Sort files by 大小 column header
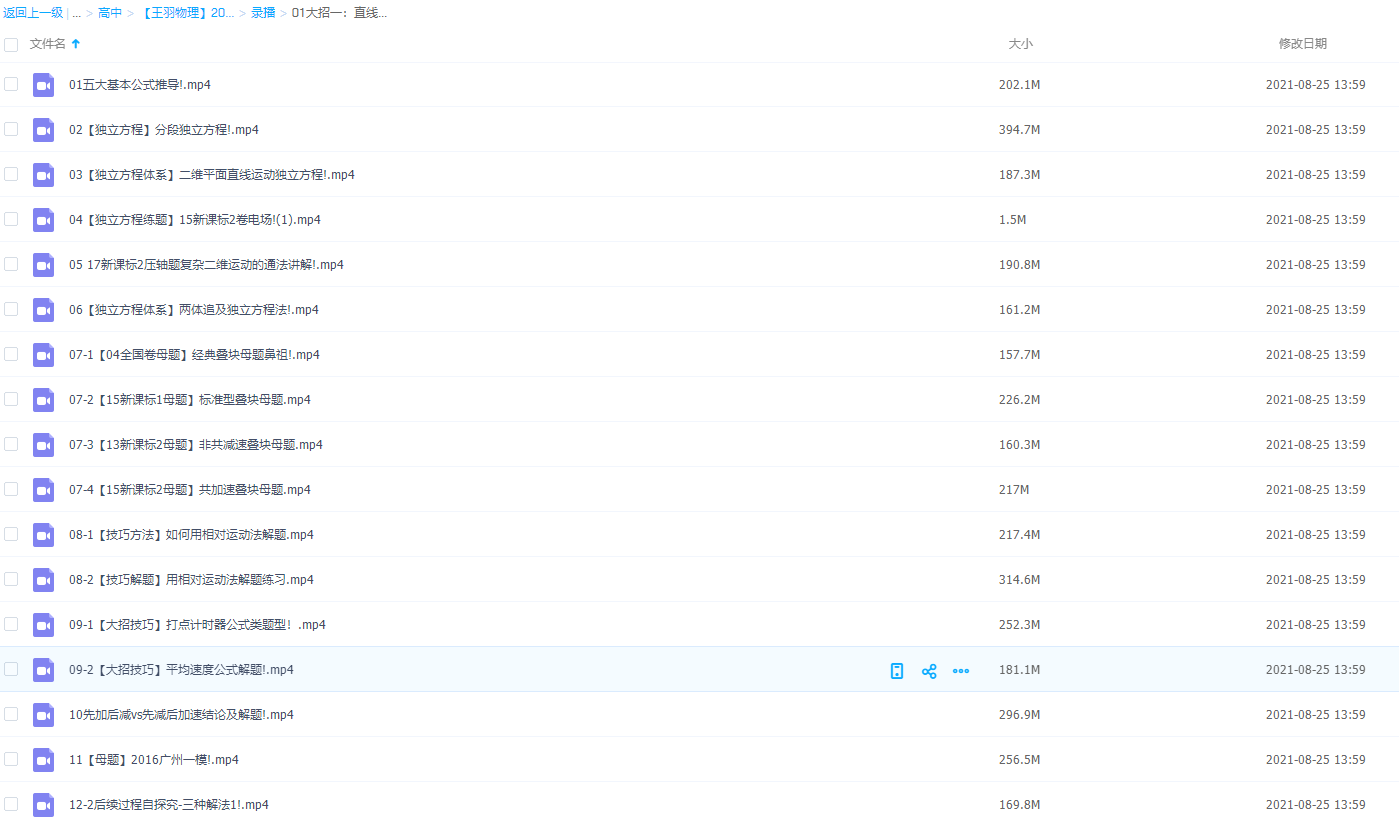The height and width of the screenshot is (823, 1399). 1020,44
